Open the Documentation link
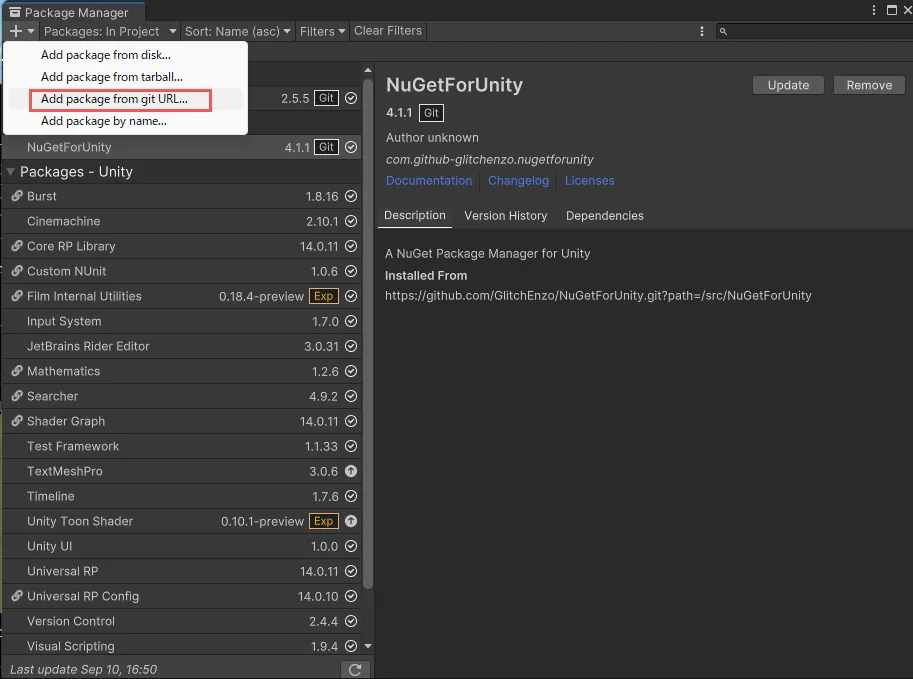Image resolution: width=913 pixels, height=679 pixels. pyautogui.click(x=429, y=181)
